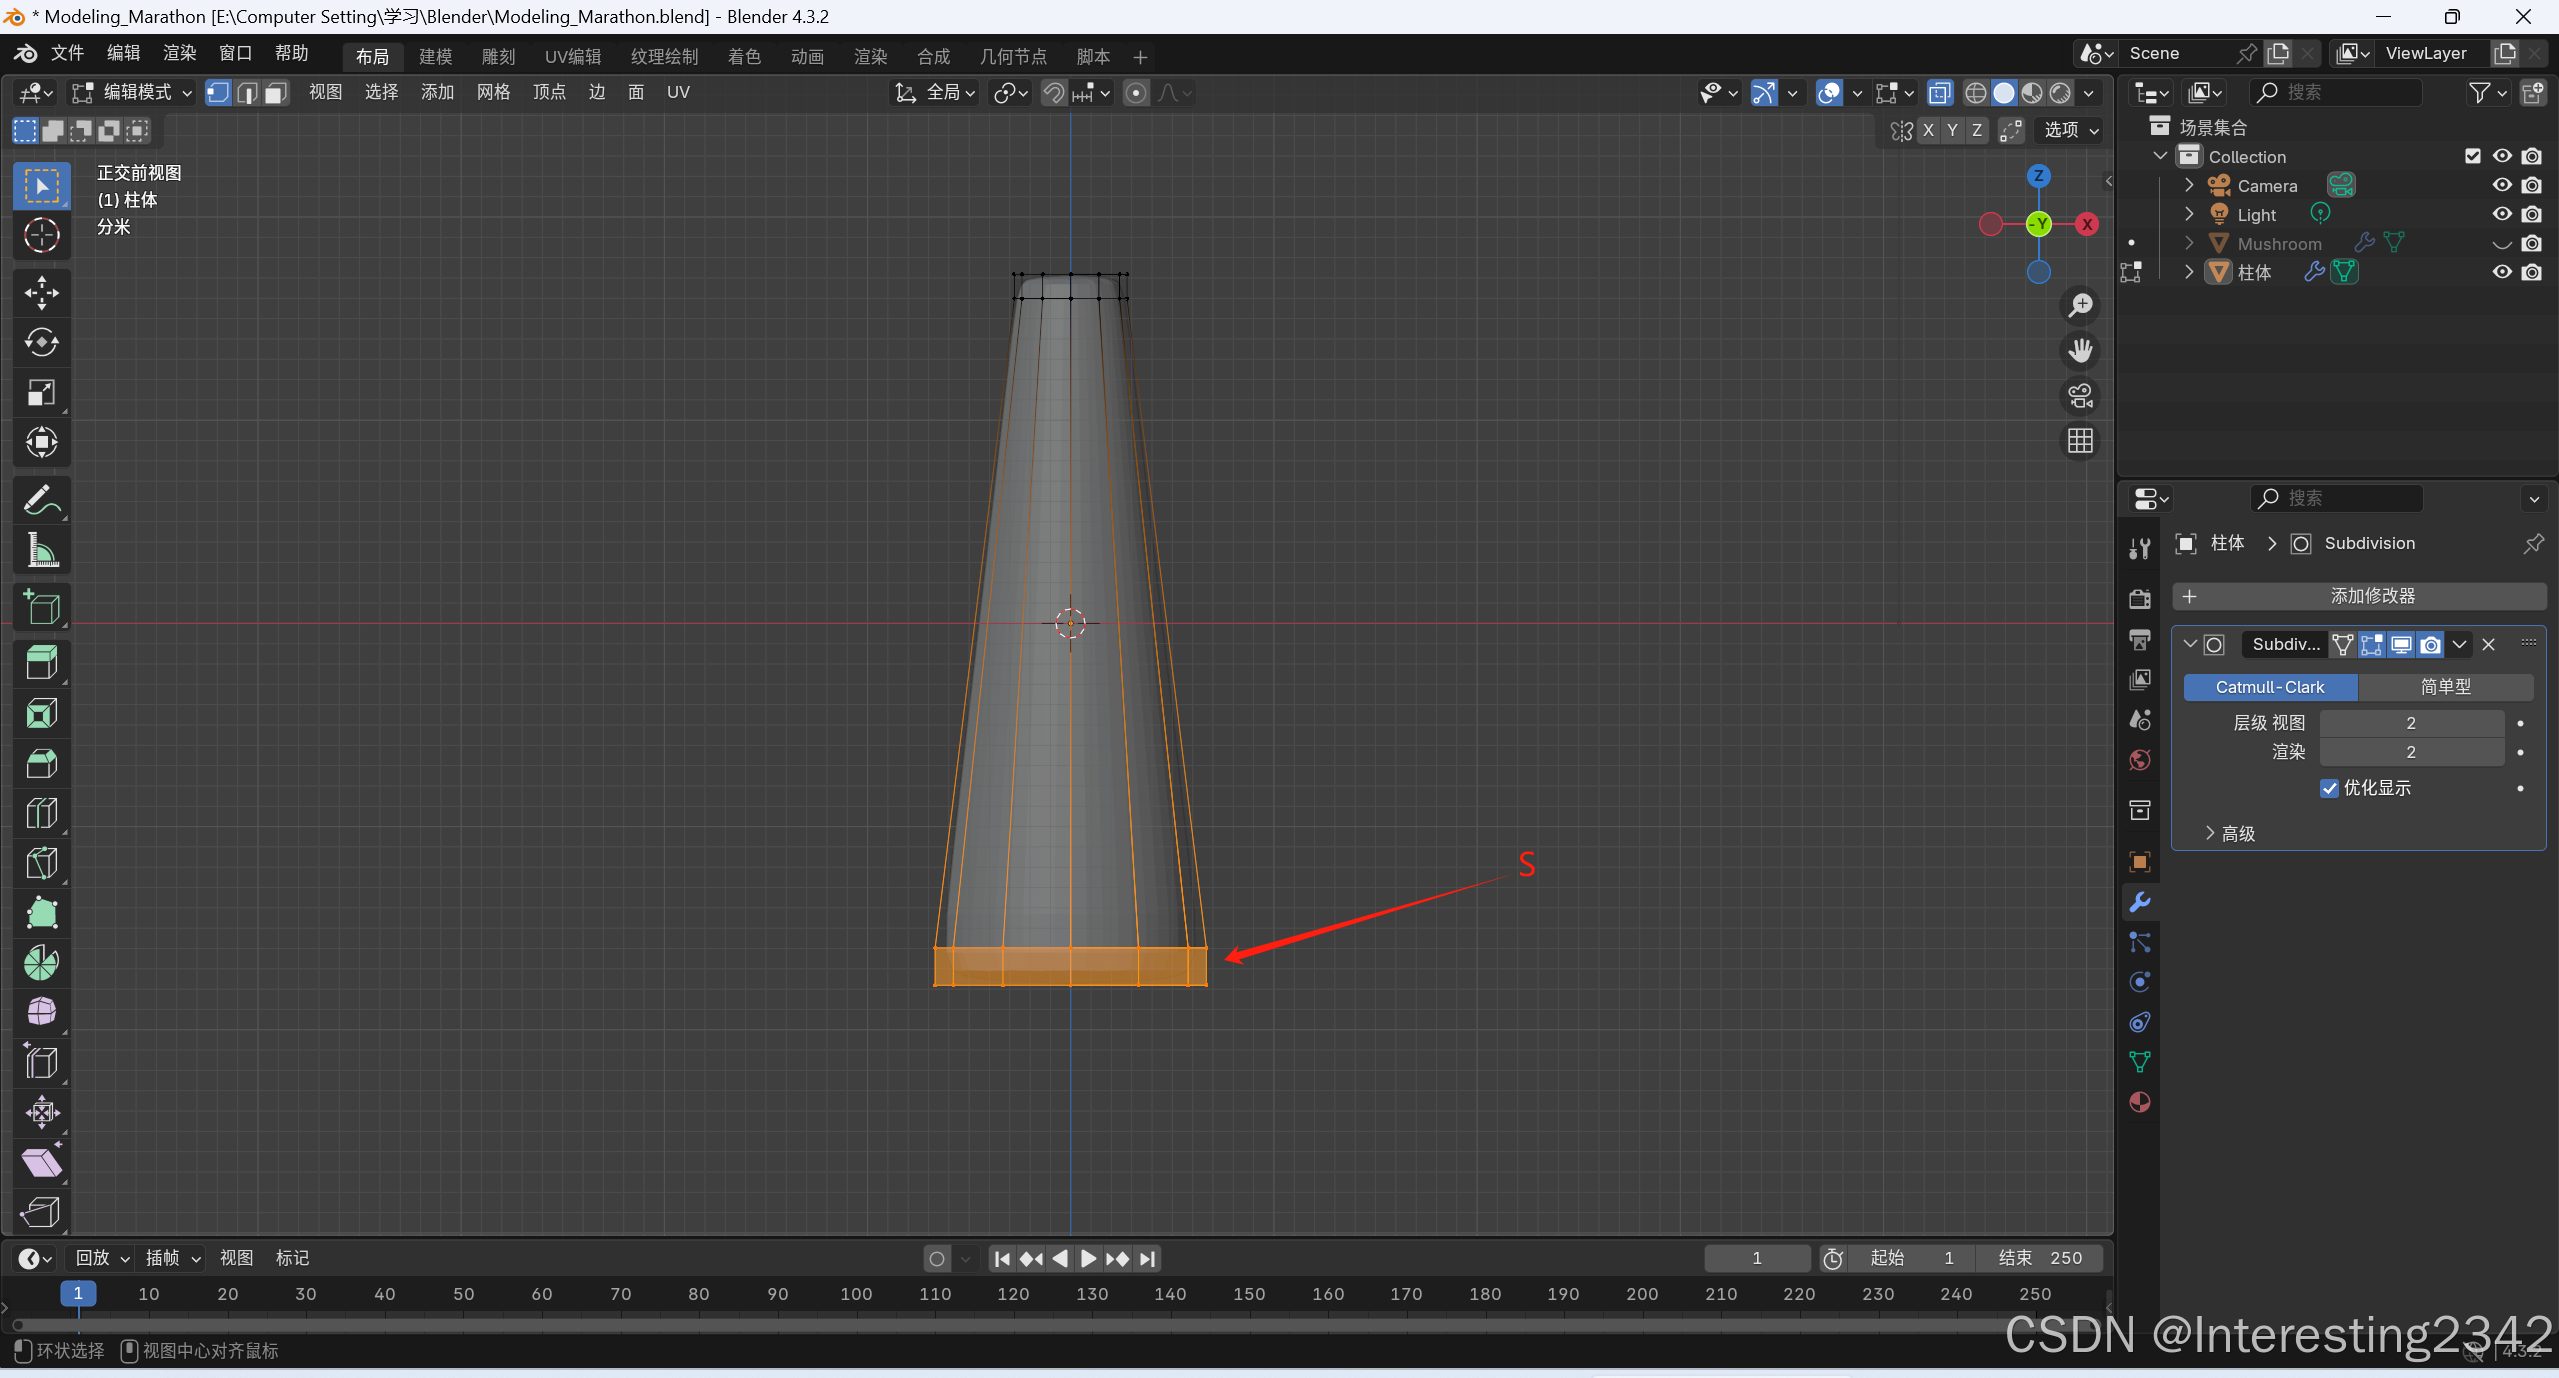Activate the Annotate pencil tool

coord(41,500)
